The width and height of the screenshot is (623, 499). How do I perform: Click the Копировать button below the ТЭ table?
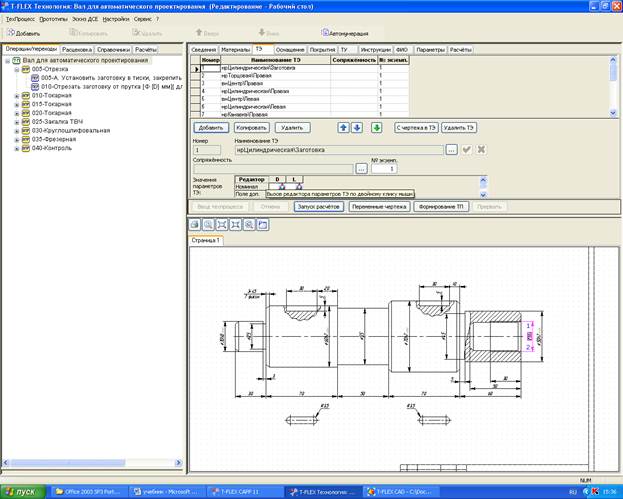tap(252, 128)
